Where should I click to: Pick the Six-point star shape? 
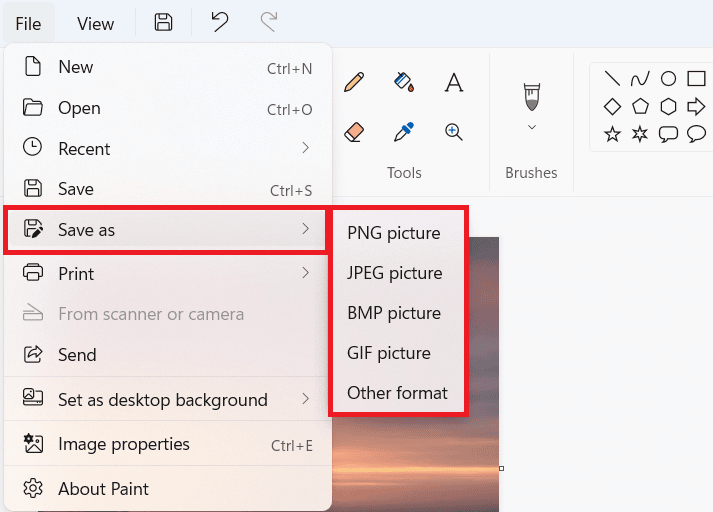[x=640, y=134]
